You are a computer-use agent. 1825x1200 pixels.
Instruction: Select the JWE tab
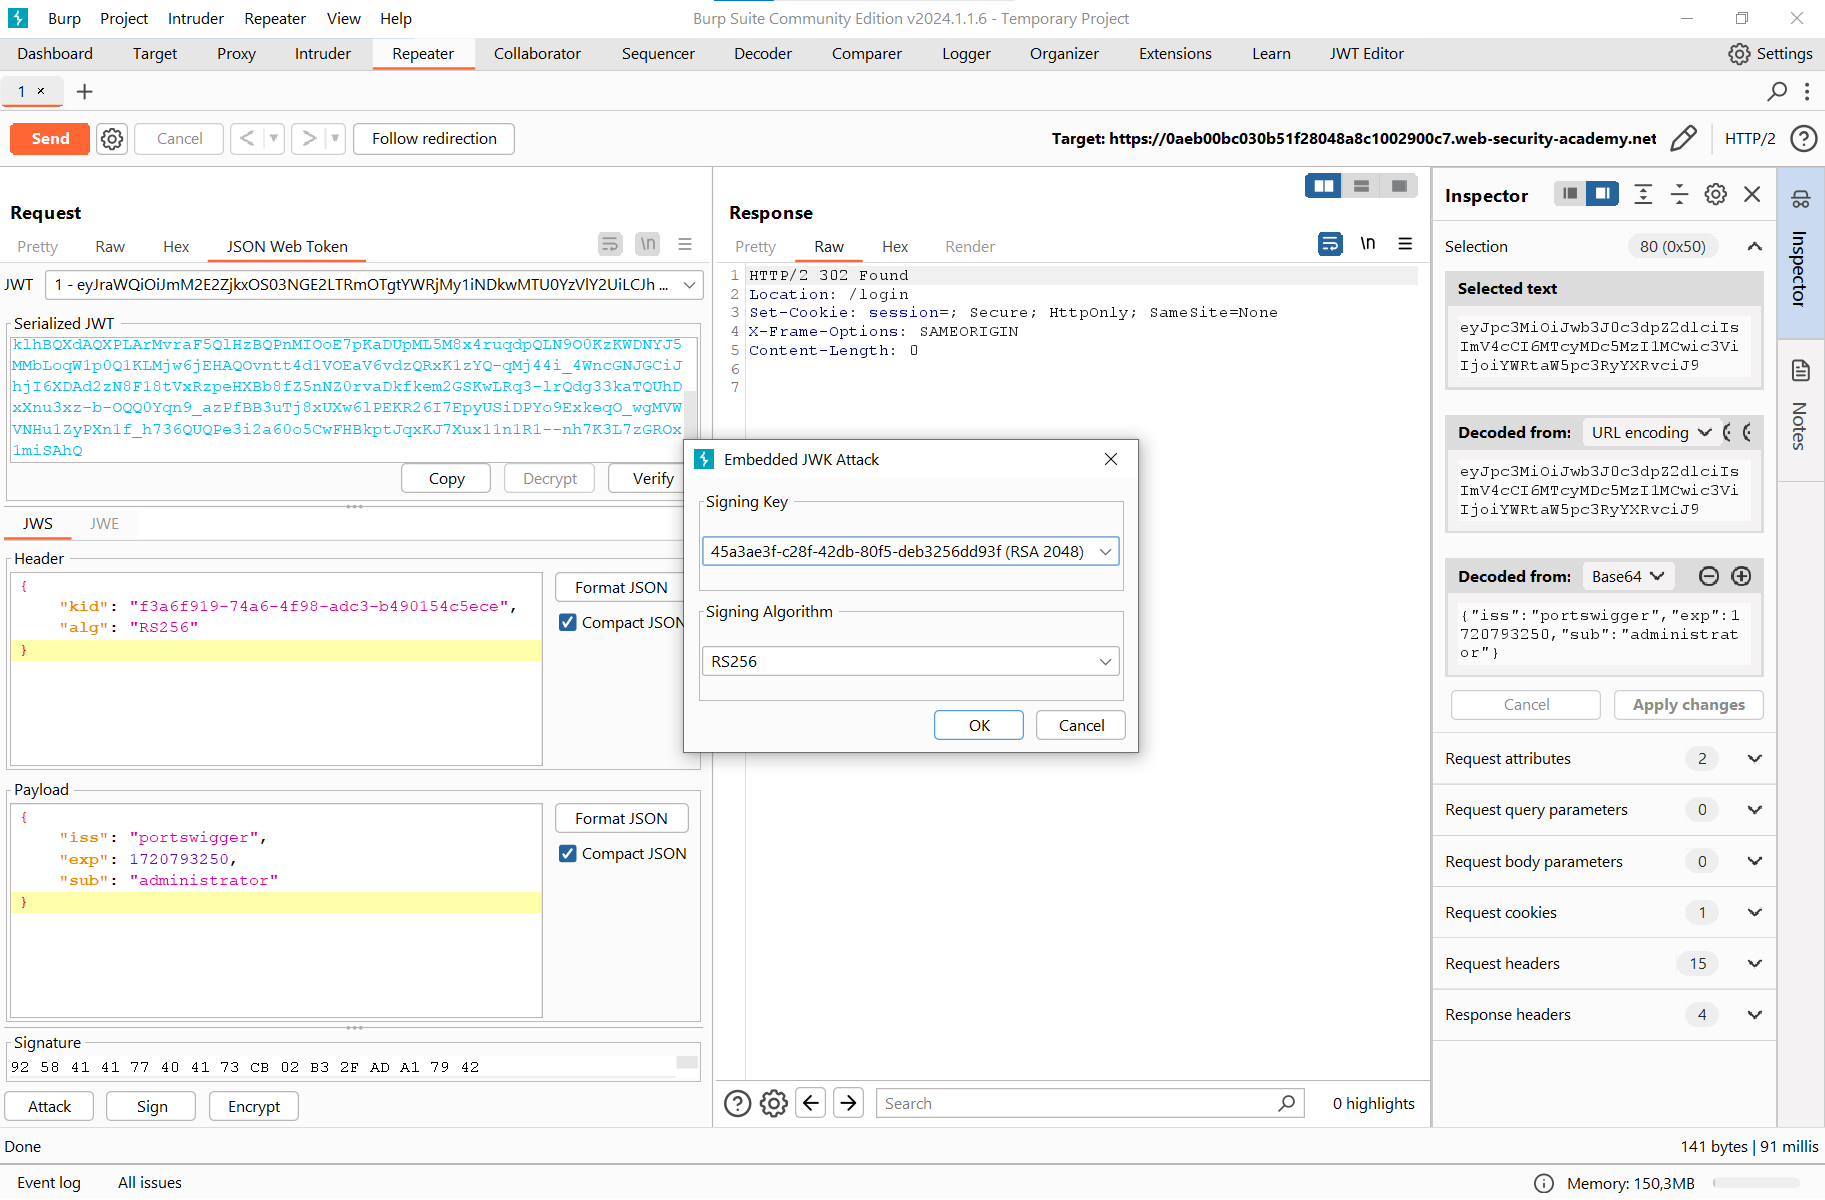coord(104,523)
